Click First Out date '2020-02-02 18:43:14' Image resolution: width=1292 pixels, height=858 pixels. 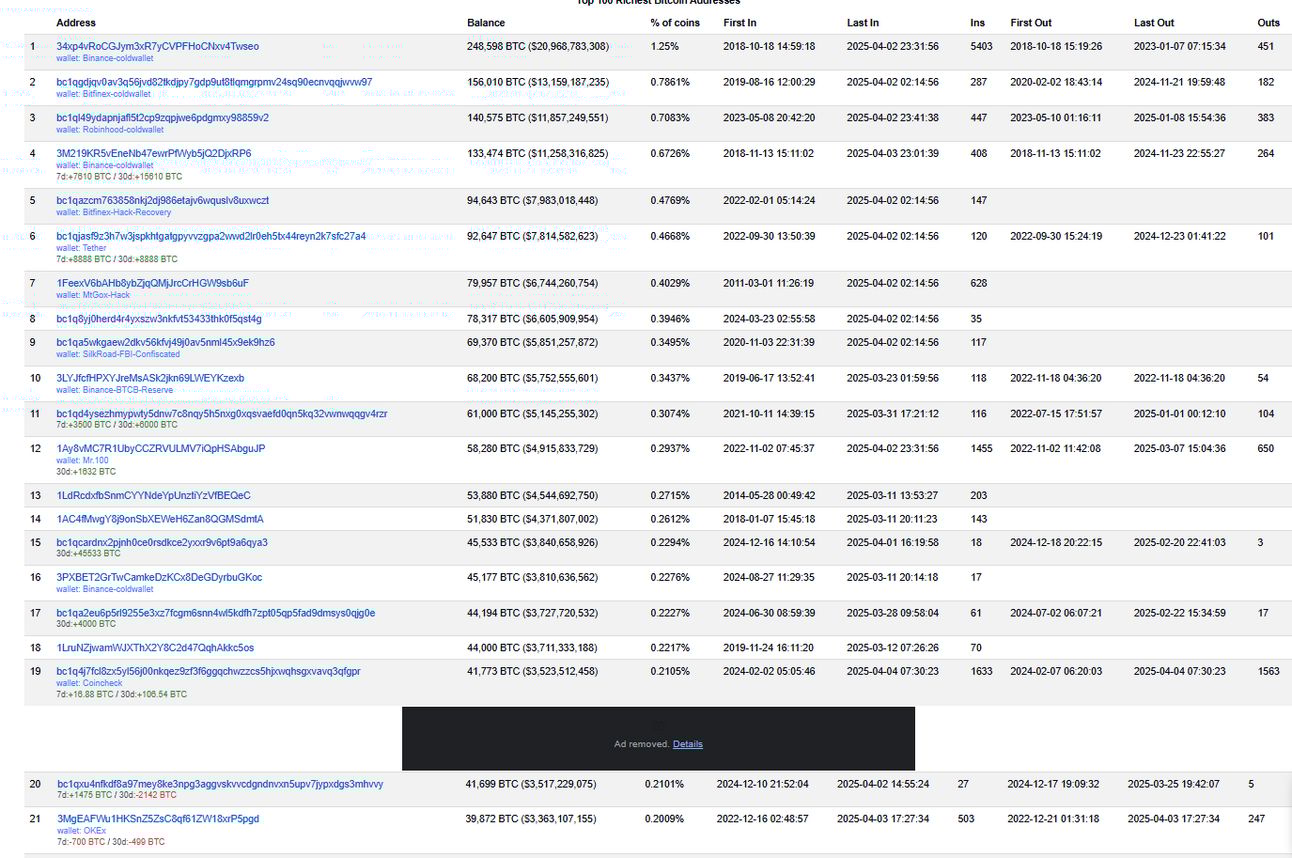[1056, 82]
